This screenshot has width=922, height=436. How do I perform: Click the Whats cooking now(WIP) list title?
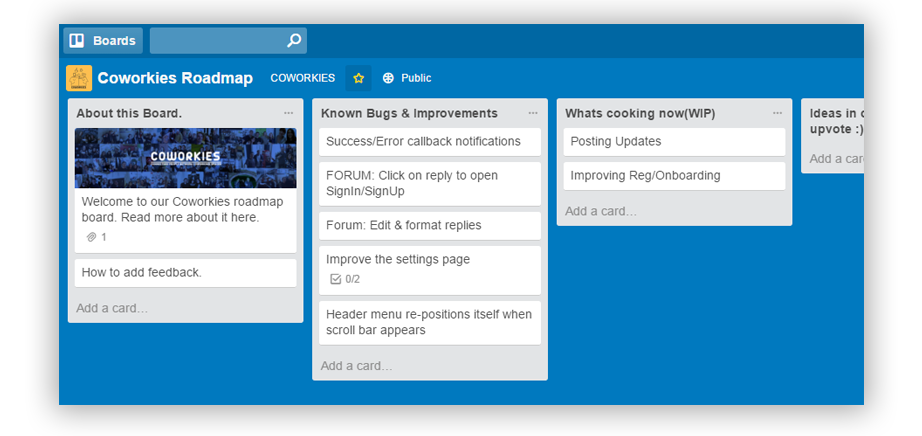(640, 114)
